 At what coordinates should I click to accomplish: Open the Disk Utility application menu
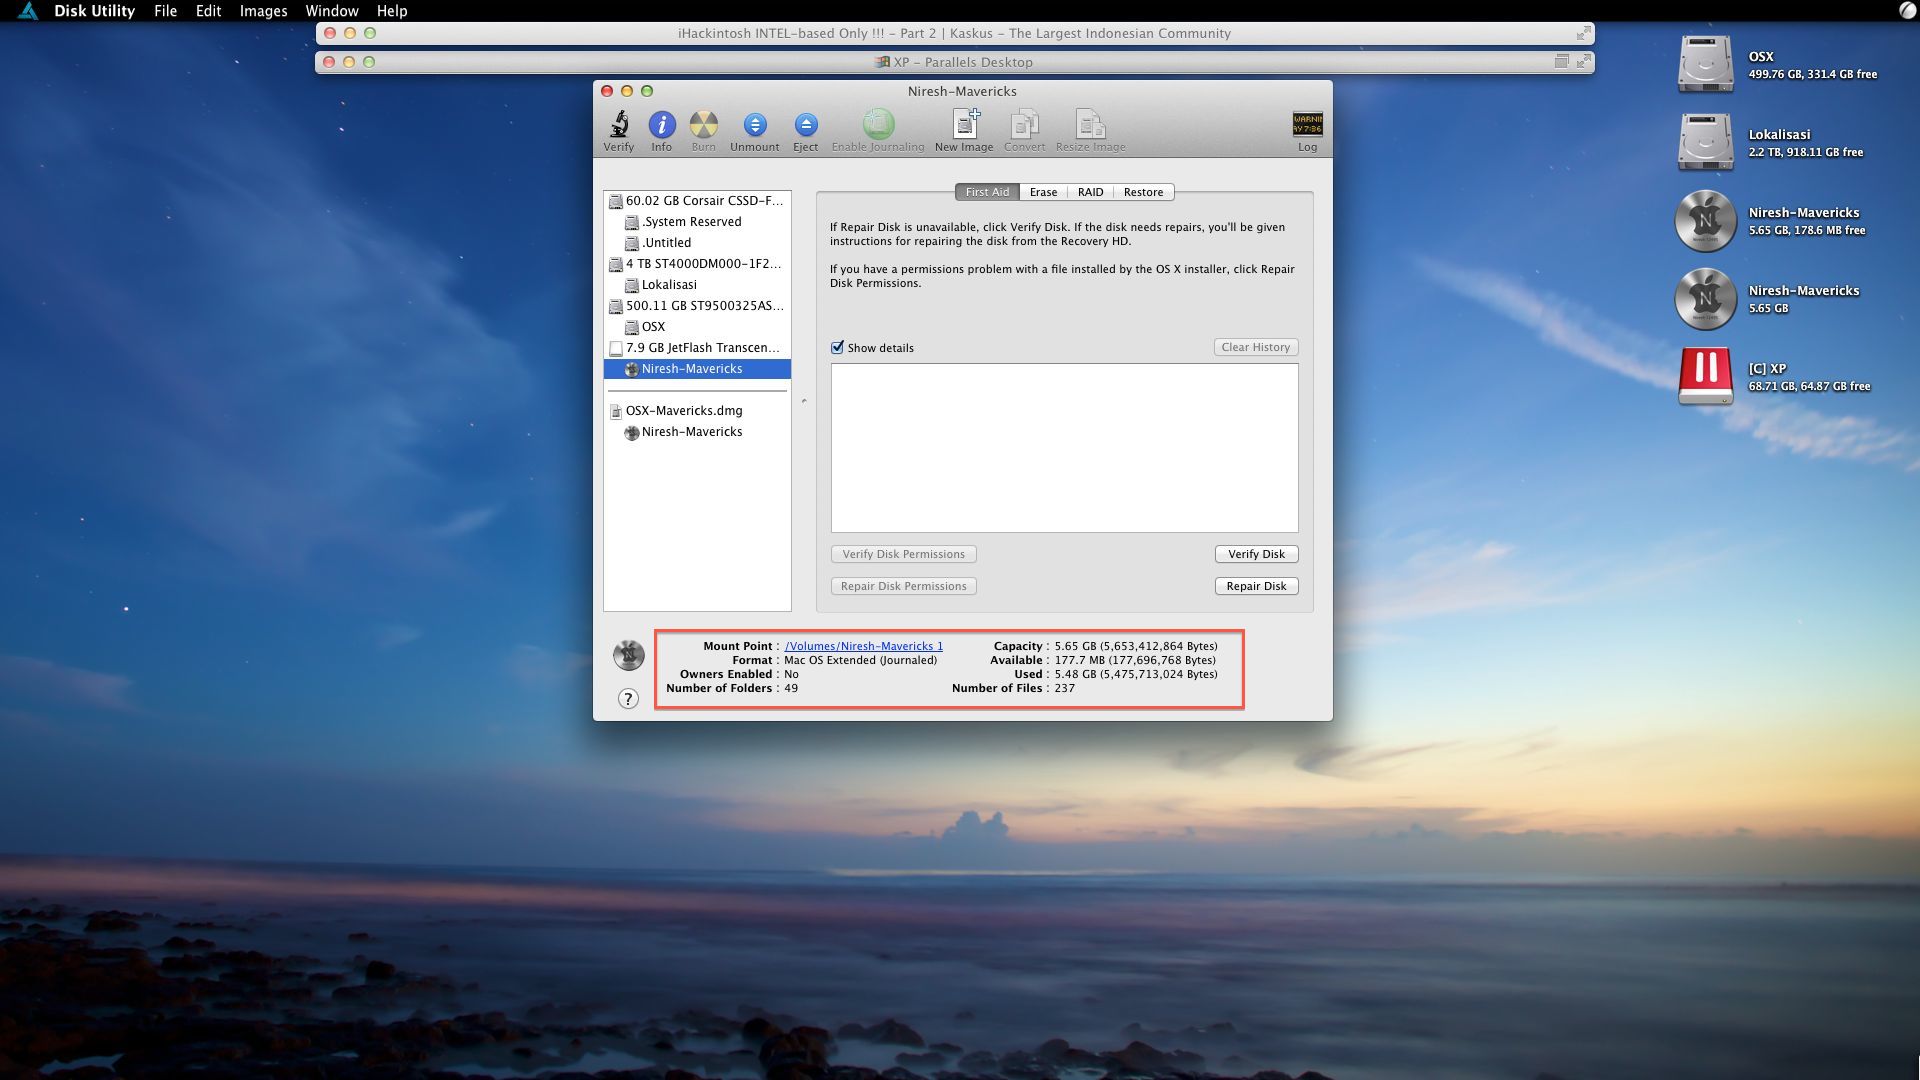coord(94,11)
